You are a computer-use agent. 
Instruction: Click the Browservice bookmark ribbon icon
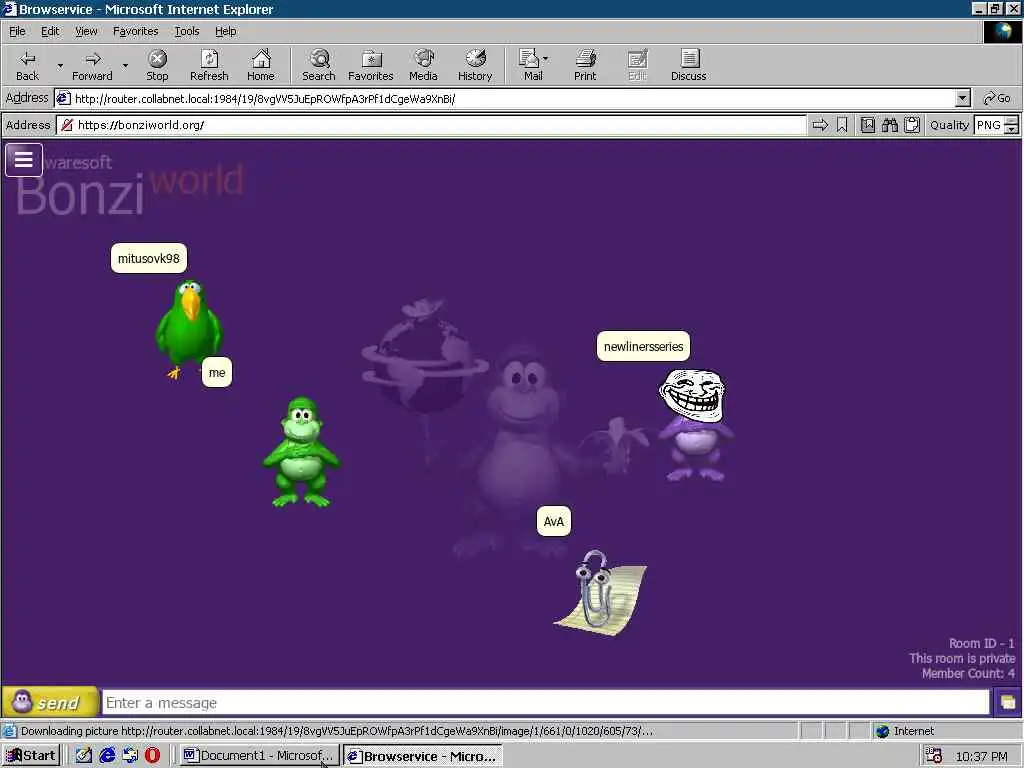tap(842, 125)
